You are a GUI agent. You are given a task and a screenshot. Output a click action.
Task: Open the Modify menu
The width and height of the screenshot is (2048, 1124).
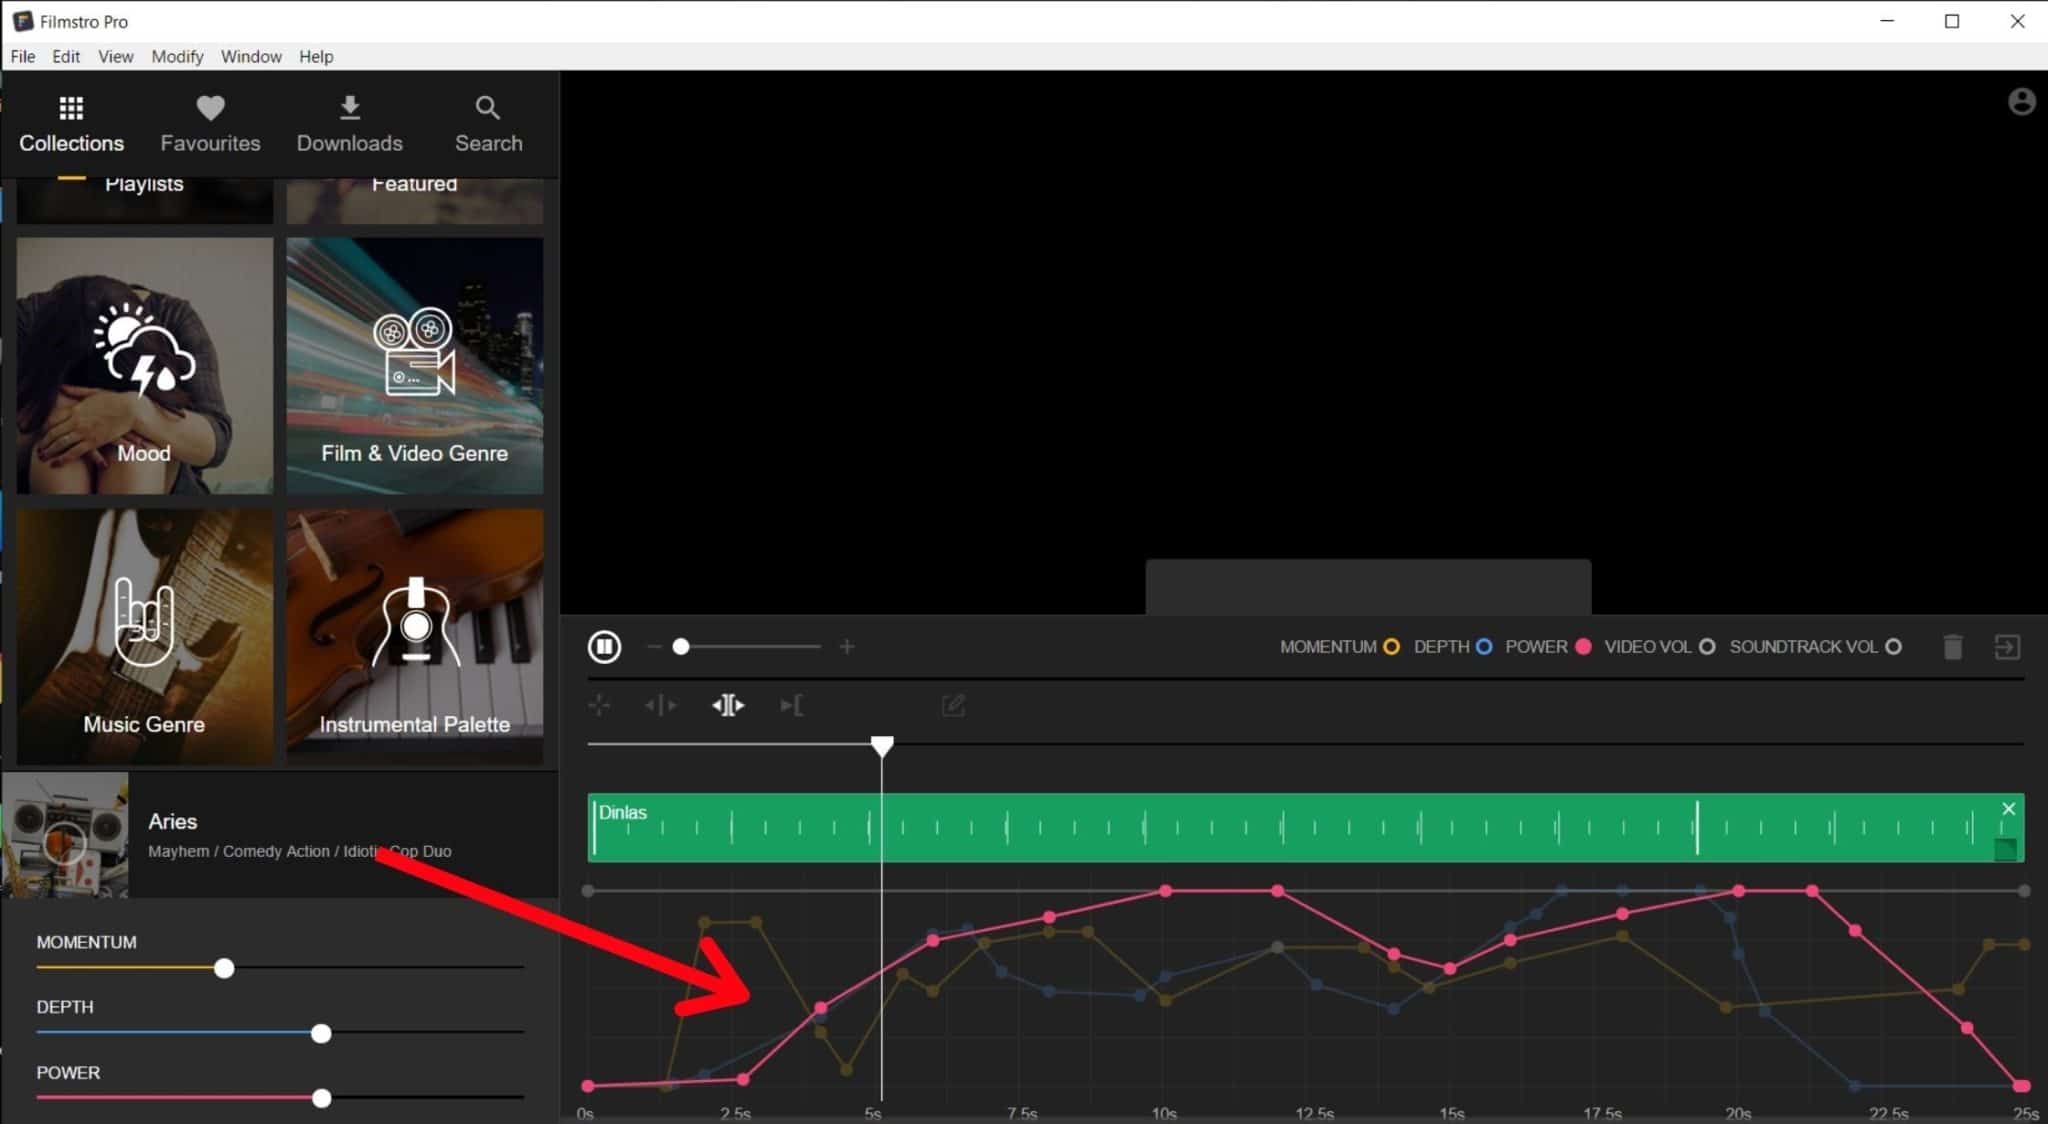pos(177,57)
